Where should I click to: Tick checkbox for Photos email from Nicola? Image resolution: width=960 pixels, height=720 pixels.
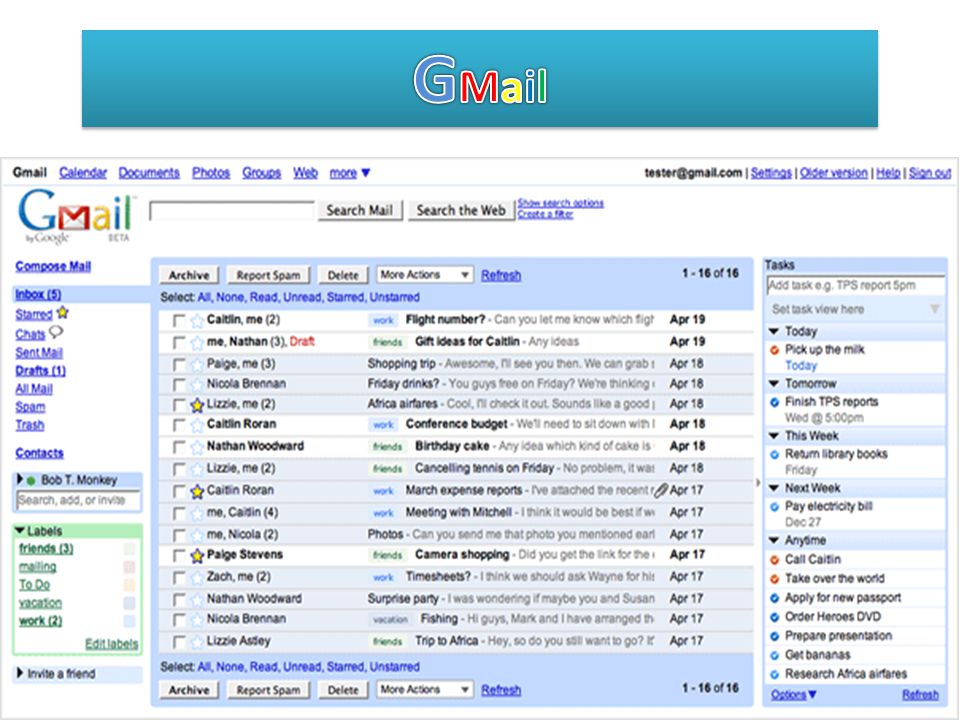(179, 536)
